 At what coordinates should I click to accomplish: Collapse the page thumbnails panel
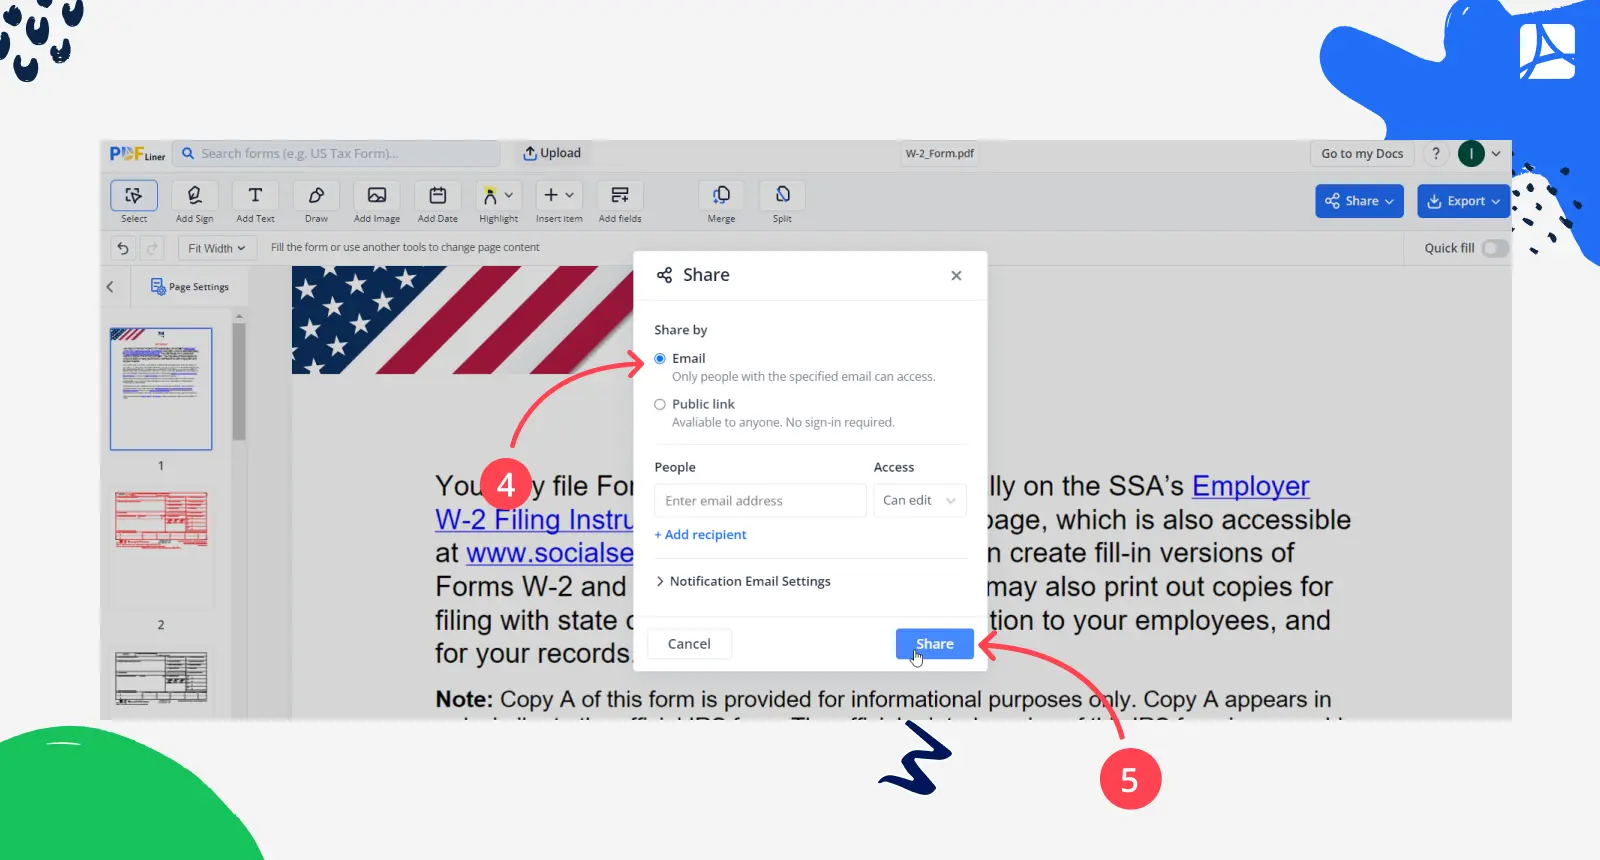[x=110, y=287]
